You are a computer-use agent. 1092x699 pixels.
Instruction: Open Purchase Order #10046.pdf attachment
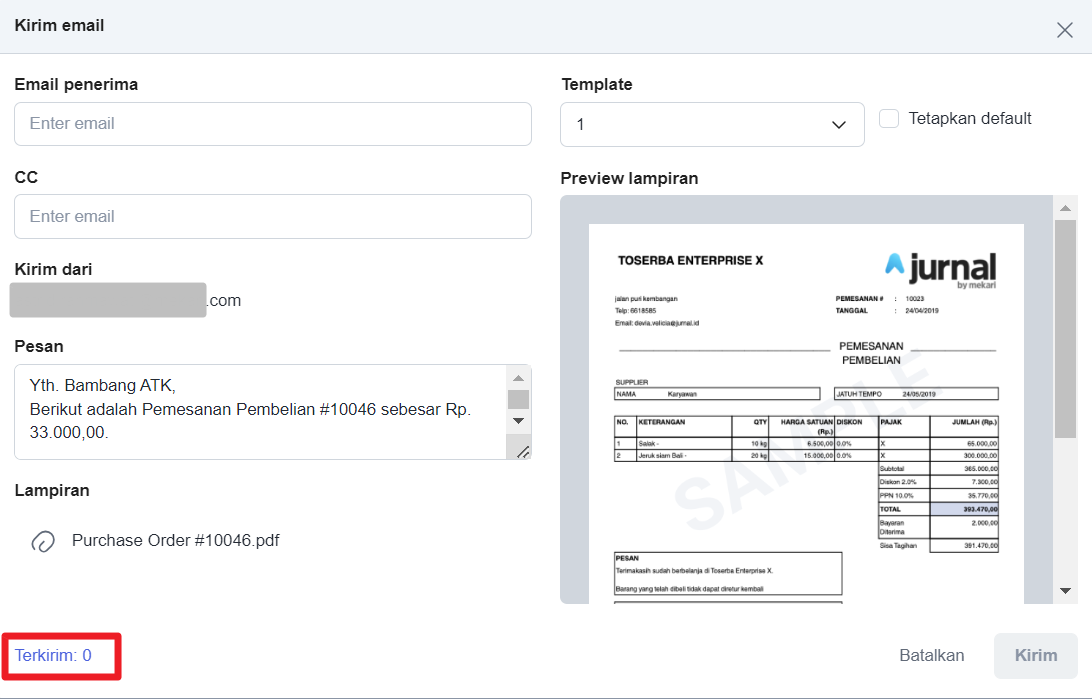point(175,541)
